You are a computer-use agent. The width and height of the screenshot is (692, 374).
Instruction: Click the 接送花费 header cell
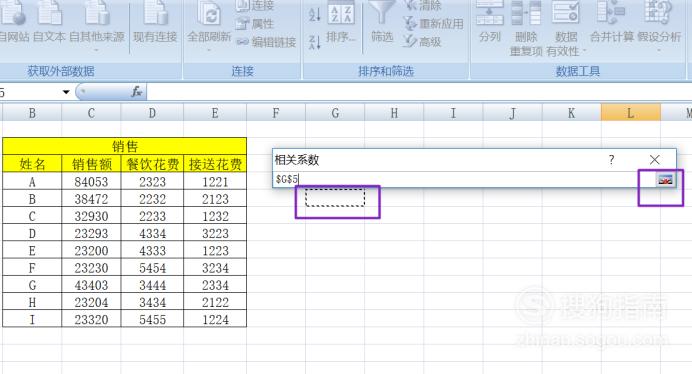click(x=215, y=164)
